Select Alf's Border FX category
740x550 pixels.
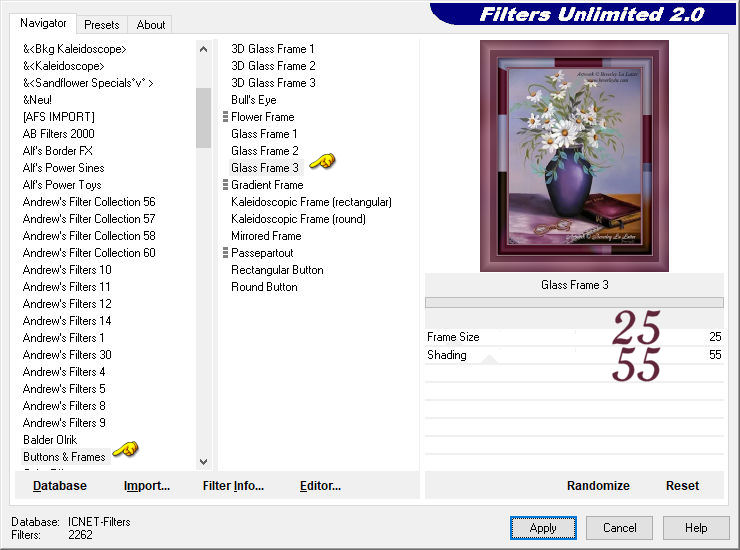[x=58, y=151]
